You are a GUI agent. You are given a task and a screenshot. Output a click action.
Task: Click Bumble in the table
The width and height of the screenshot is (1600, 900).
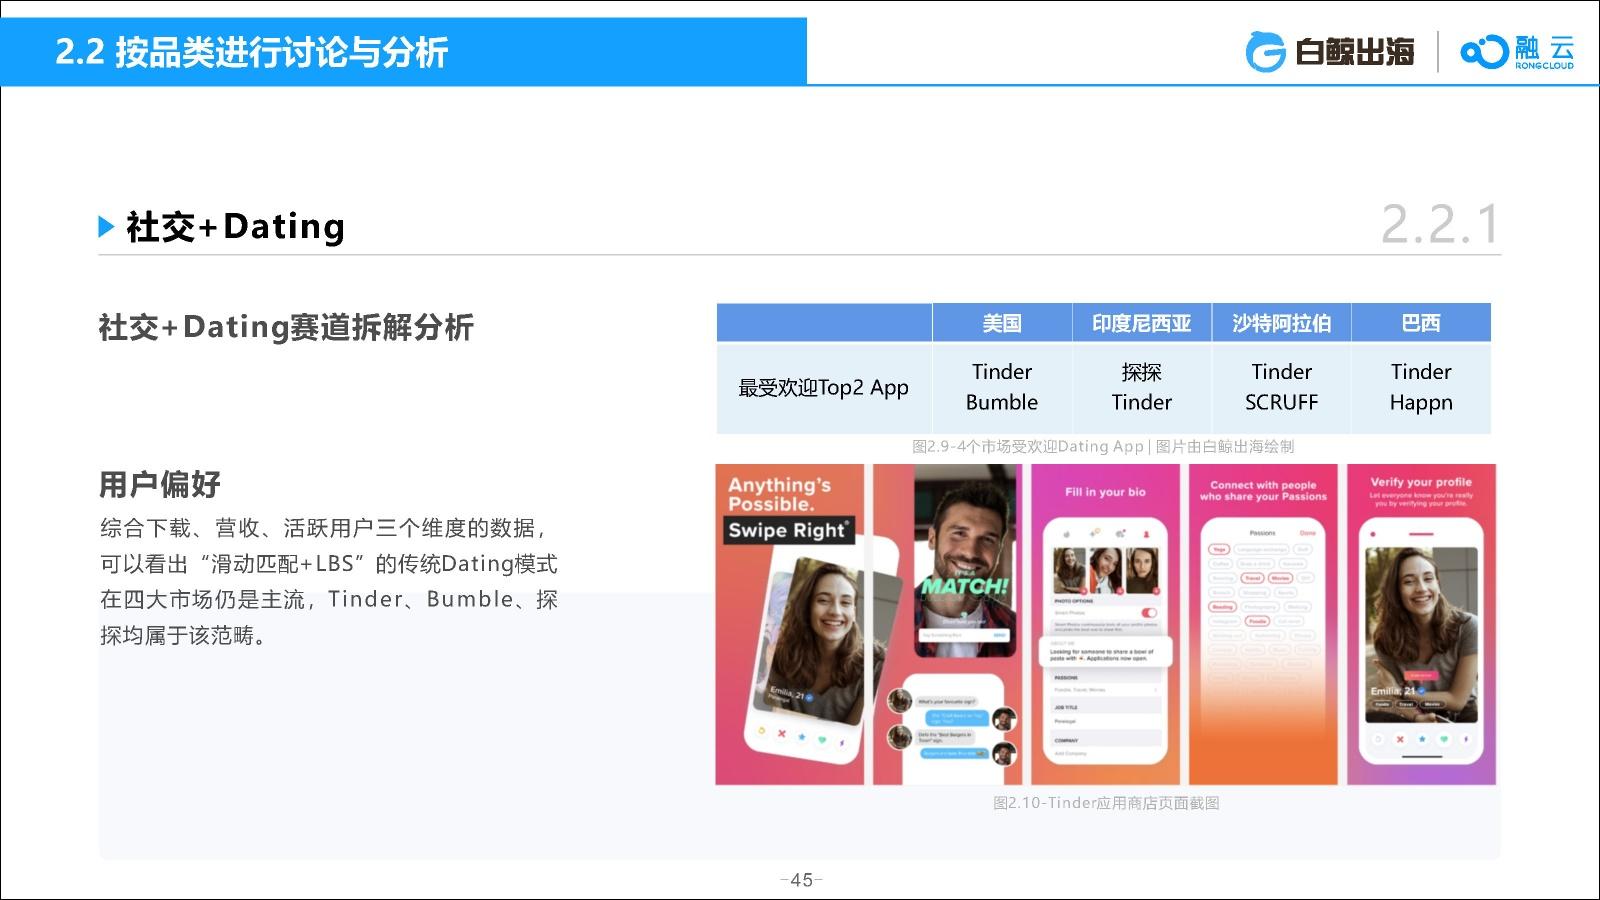point(1002,402)
